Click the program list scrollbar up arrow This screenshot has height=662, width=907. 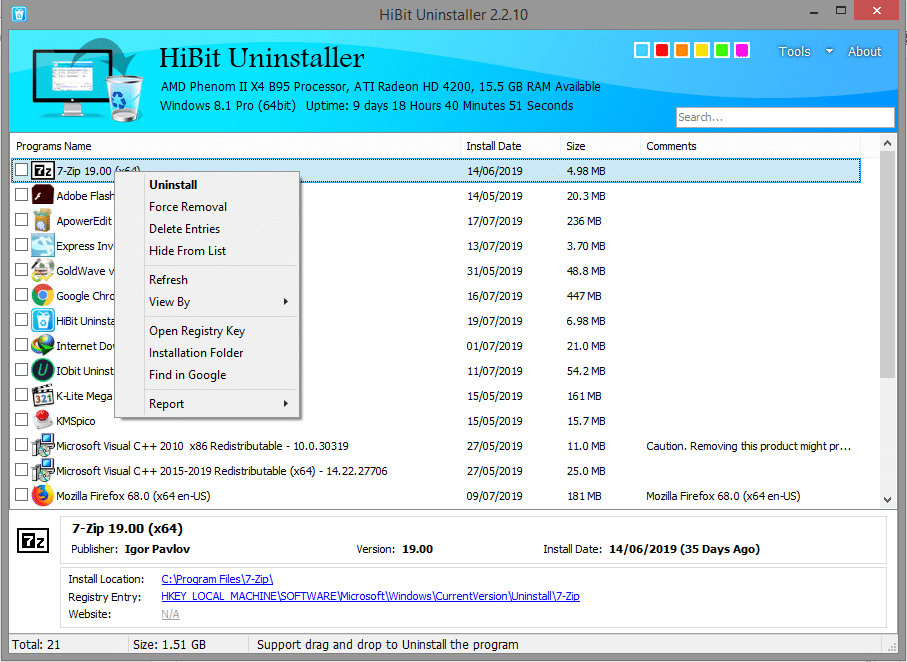click(887, 143)
